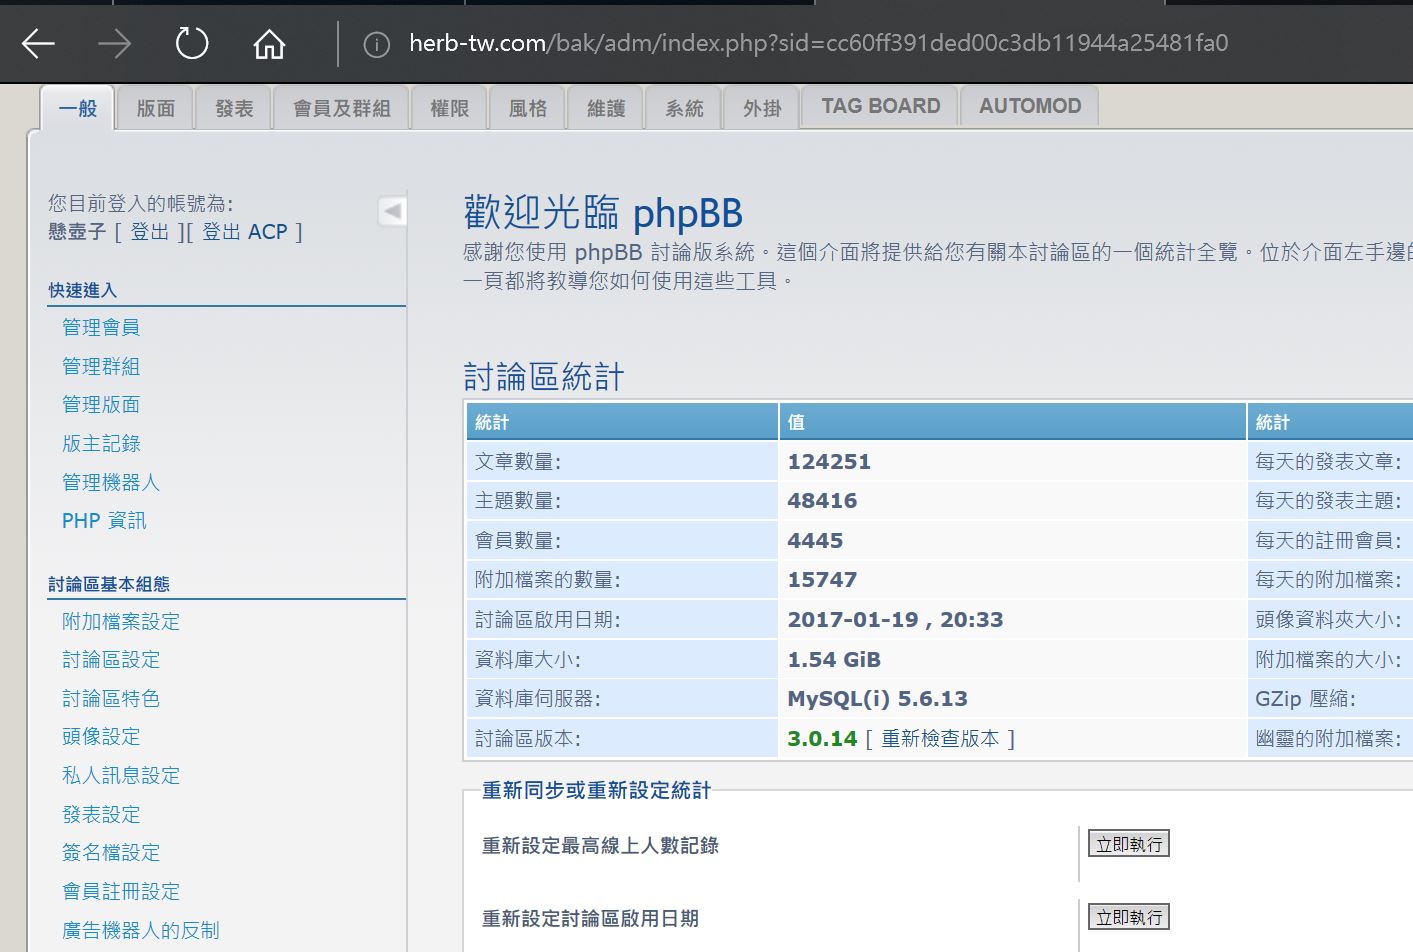Screen dimensions: 1413x952
Task: Open 附加檔案設定 settings link
Action: click(x=121, y=621)
